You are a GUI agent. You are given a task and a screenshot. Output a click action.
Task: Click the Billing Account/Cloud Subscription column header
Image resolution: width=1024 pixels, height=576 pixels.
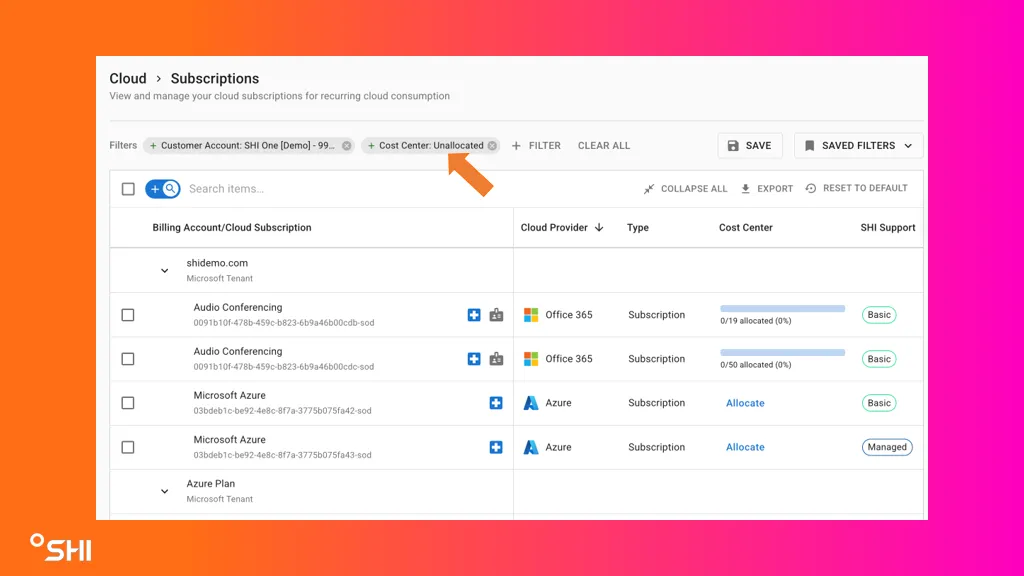pyautogui.click(x=232, y=227)
